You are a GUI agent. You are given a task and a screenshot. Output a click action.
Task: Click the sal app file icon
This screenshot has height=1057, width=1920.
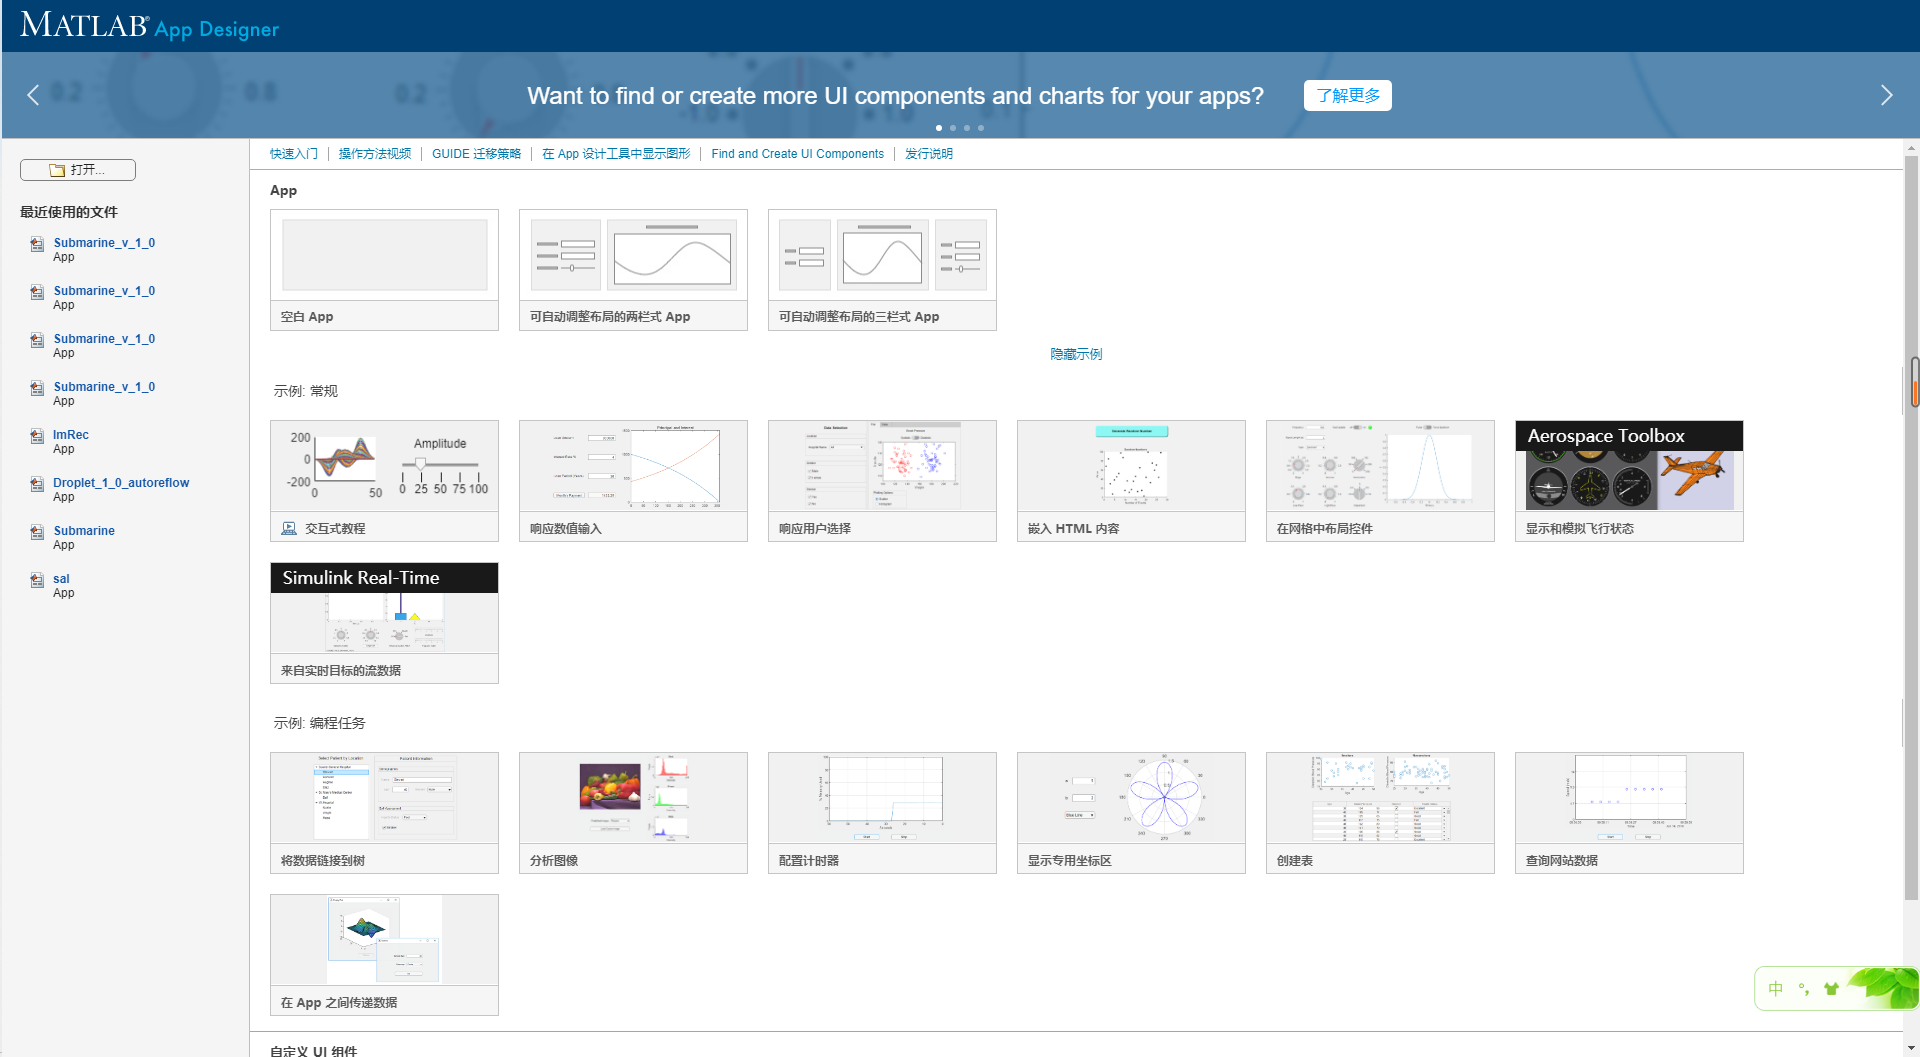coord(37,580)
